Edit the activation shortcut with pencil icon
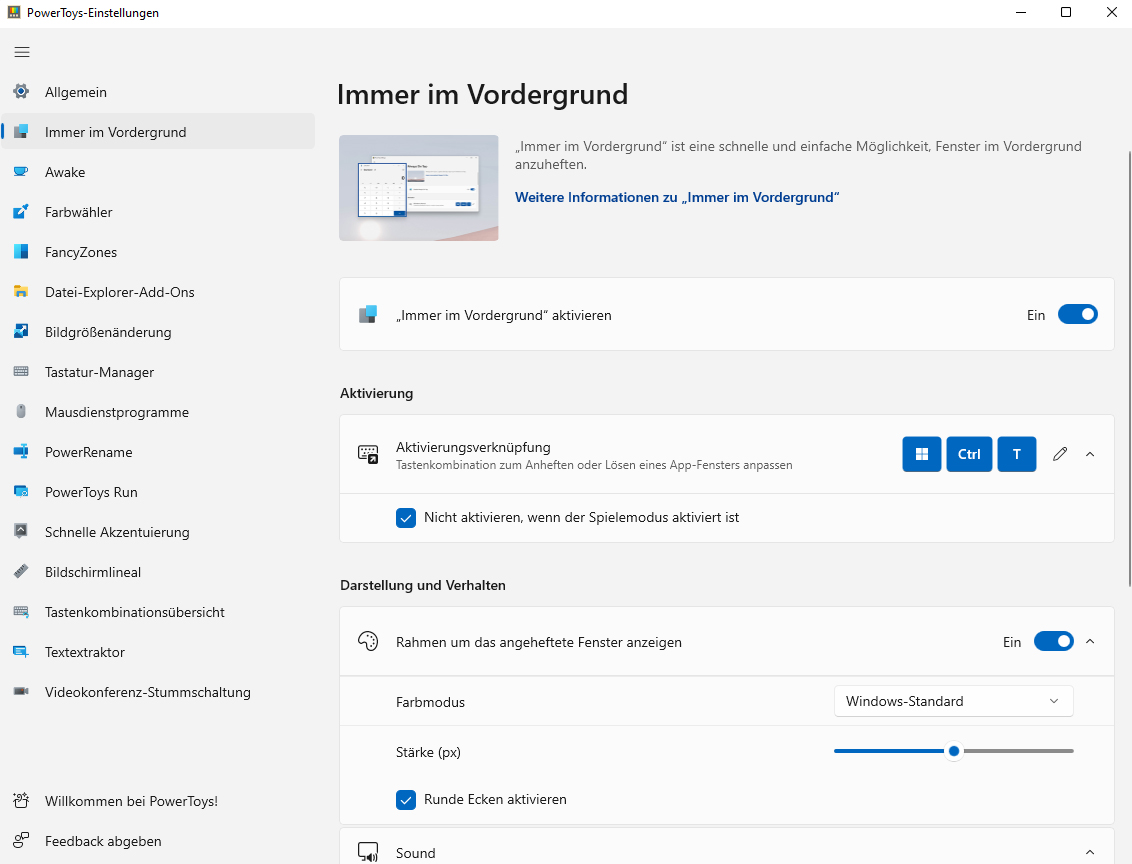The width and height of the screenshot is (1132, 864). (x=1060, y=454)
